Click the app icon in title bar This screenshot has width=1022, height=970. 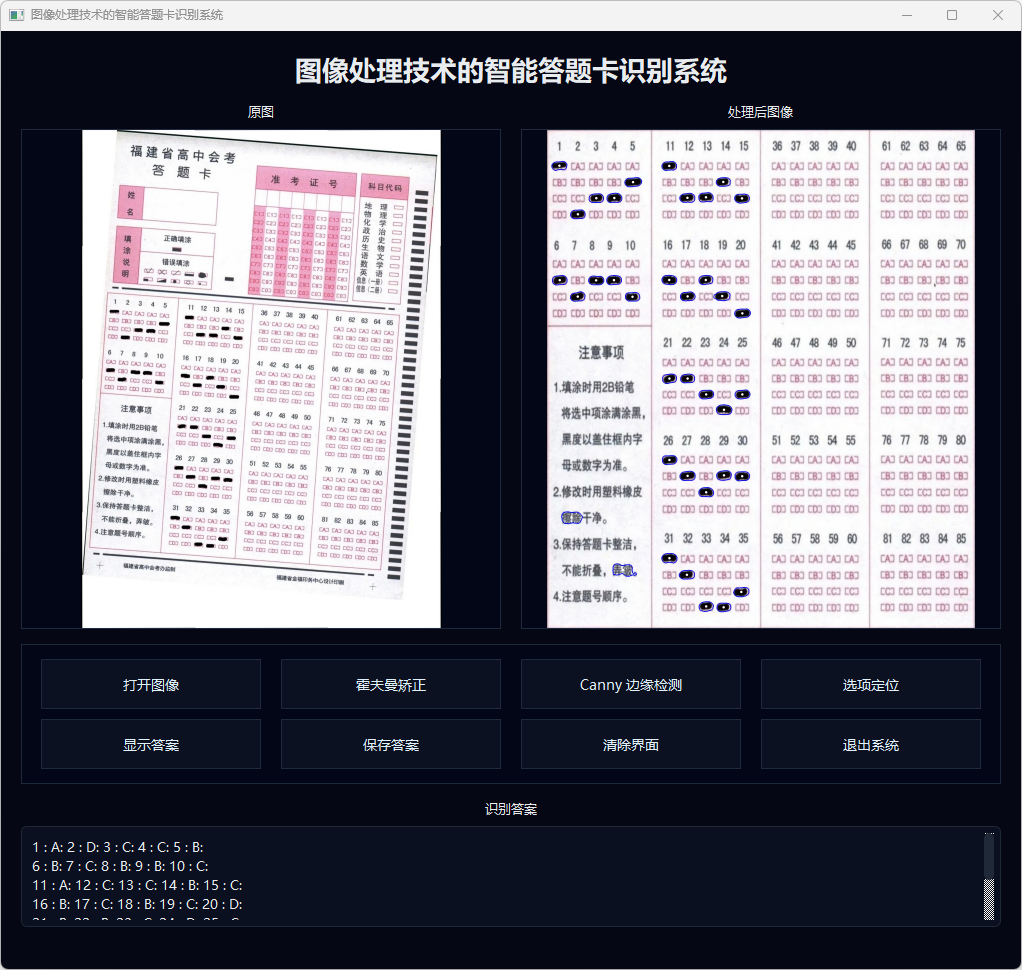click(16, 15)
